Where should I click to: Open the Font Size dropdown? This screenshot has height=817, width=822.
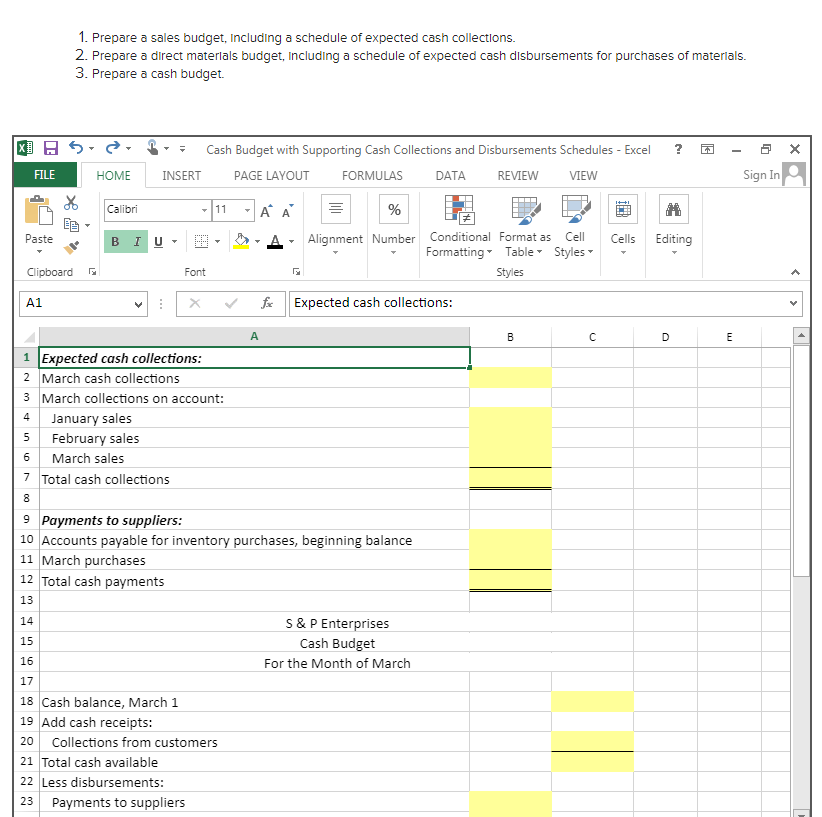pos(244,210)
